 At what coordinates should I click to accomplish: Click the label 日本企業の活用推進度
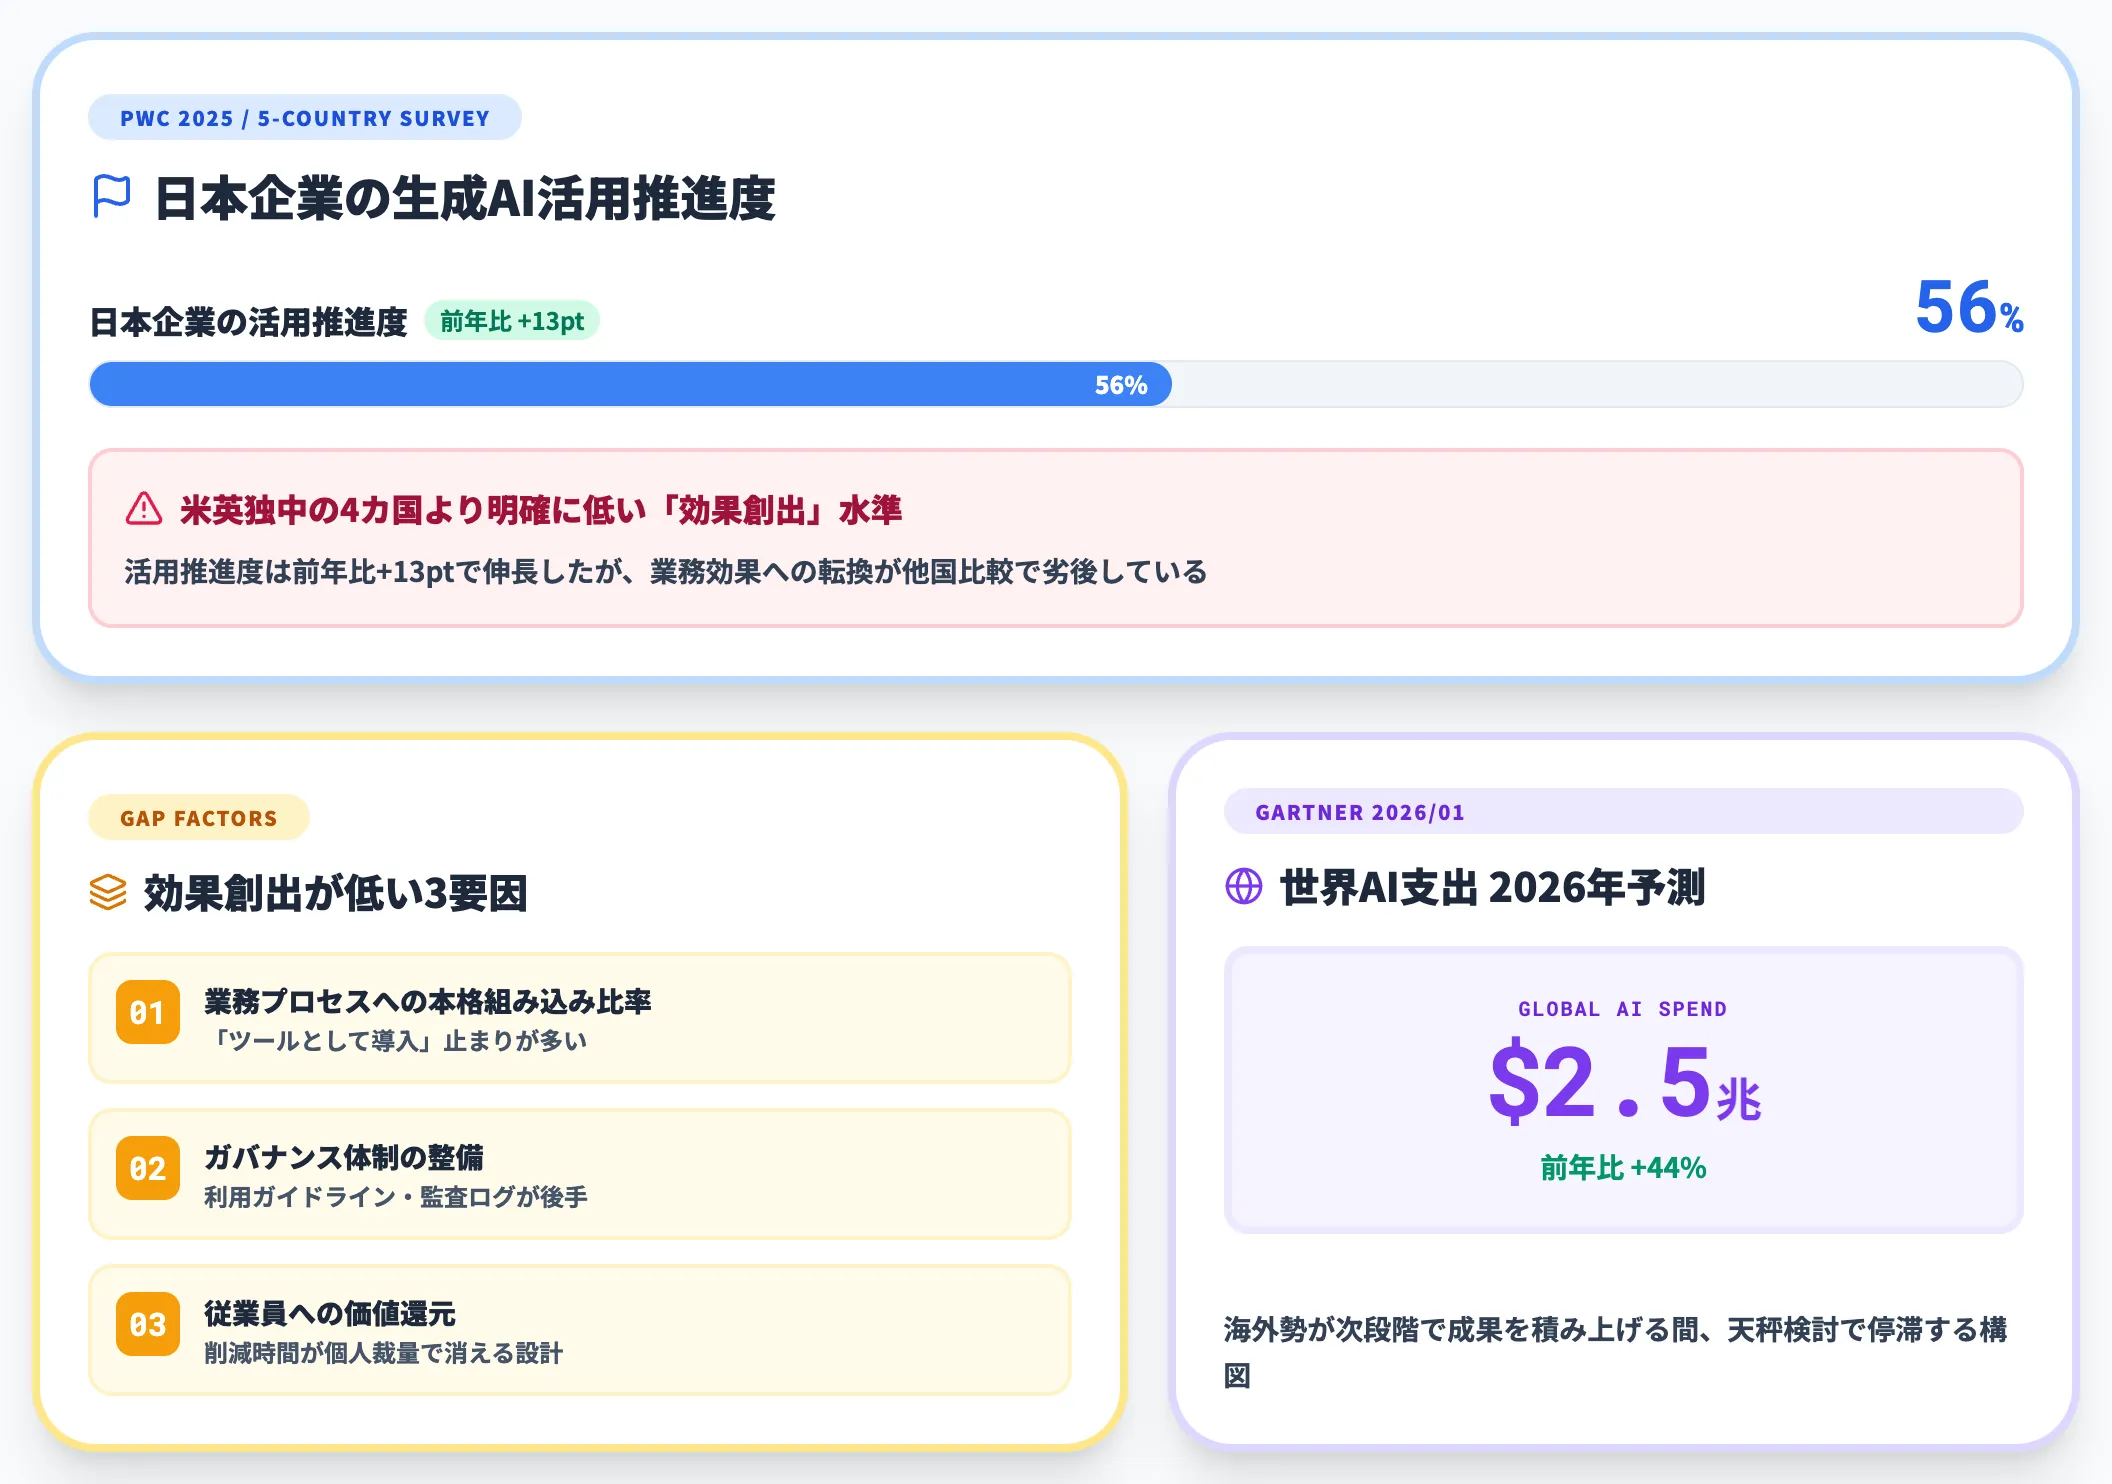pyautogui.click(x=249, y=321)
